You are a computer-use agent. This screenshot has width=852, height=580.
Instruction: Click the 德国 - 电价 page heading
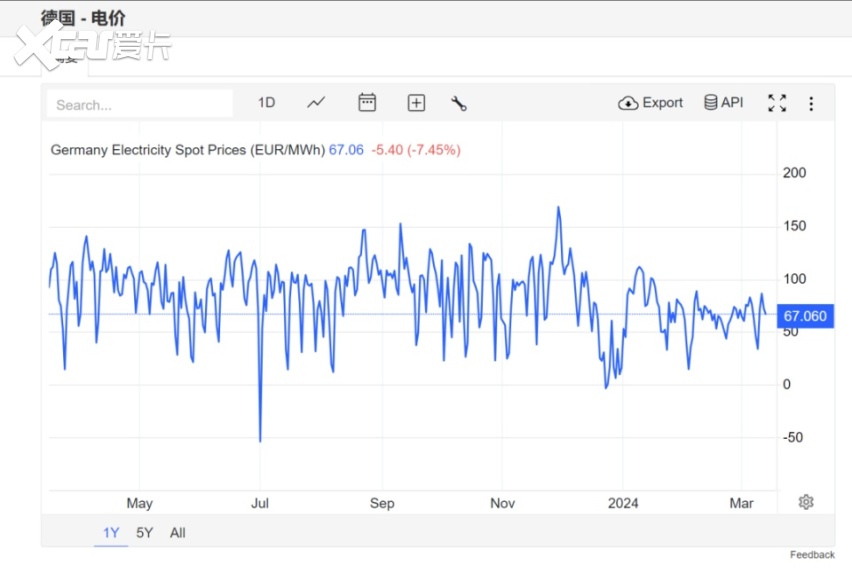[x=83, y=18]
